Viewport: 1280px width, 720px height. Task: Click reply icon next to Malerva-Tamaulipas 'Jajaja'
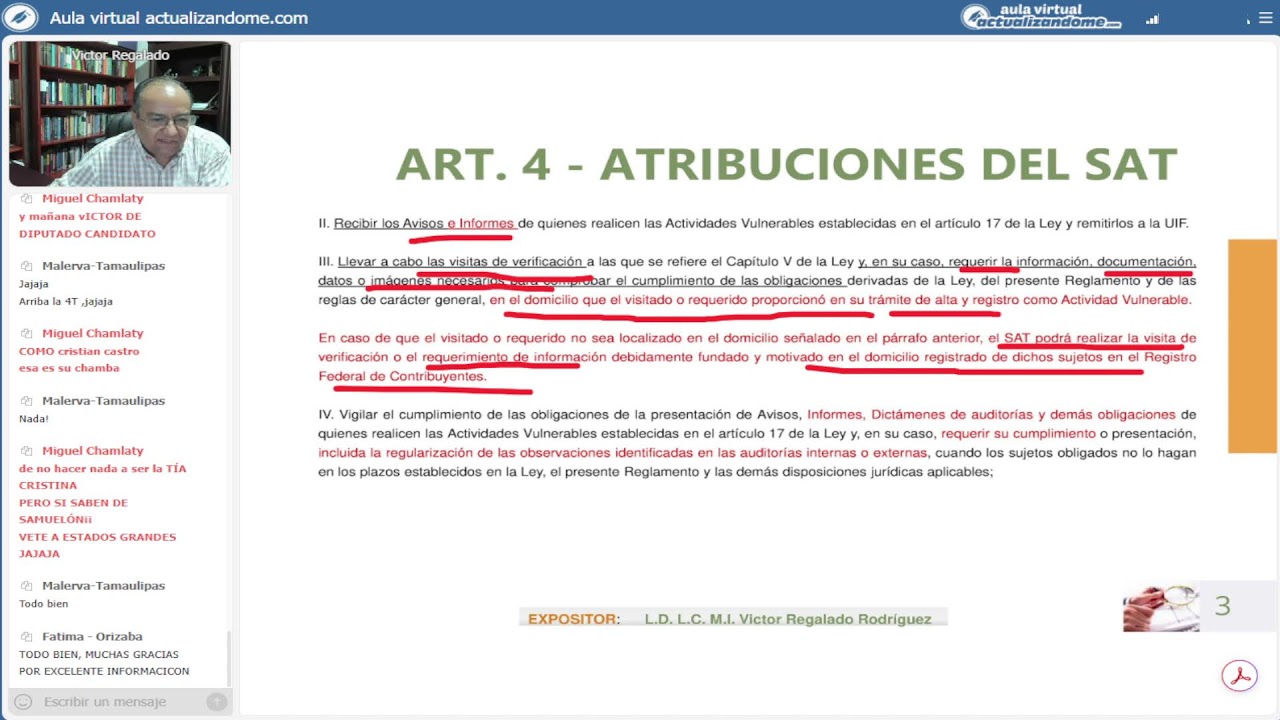point(27,266)
